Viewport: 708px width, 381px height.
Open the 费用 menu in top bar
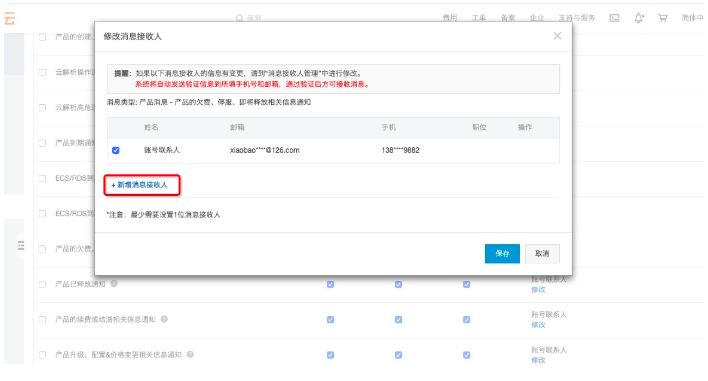click(450, 18)
